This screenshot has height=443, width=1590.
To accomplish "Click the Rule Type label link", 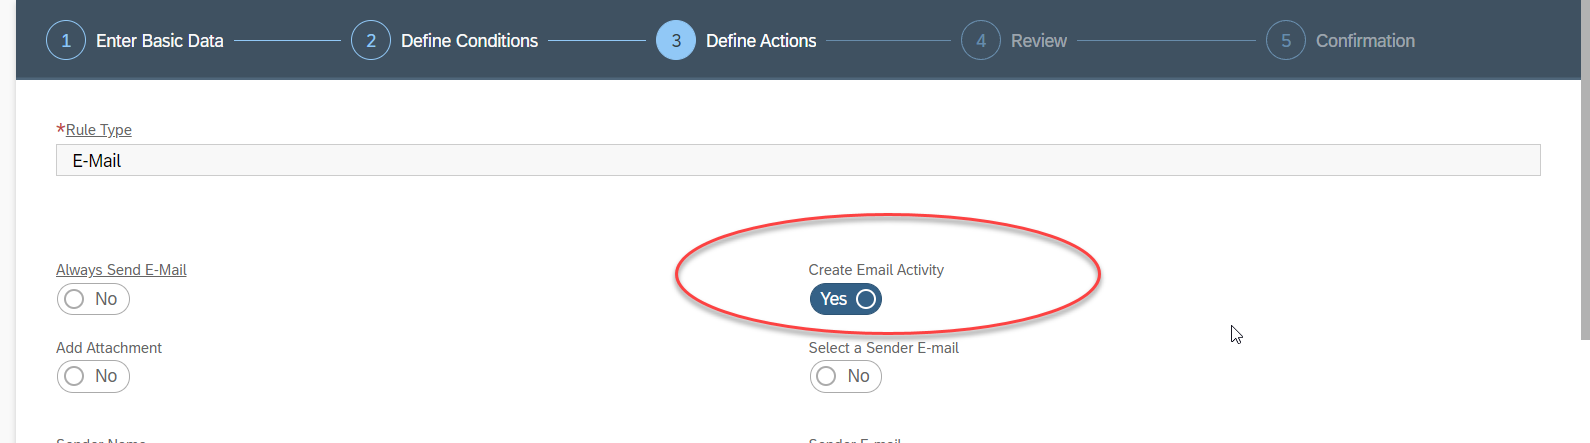I will [x=99, y=130].
